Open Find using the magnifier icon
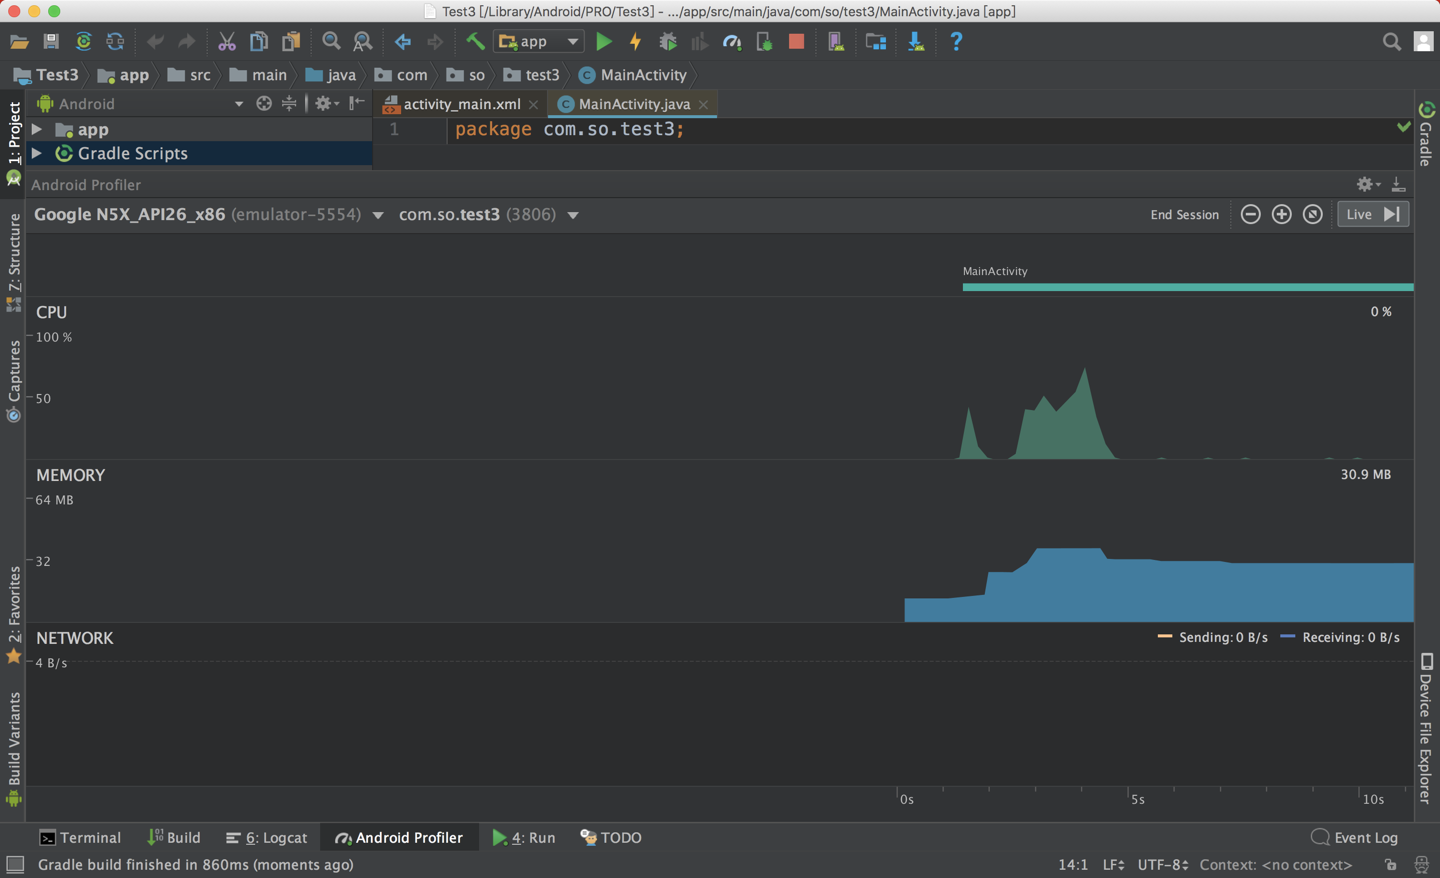The width and height of the screenshot is (1440, 878). (x=331, y=42)
